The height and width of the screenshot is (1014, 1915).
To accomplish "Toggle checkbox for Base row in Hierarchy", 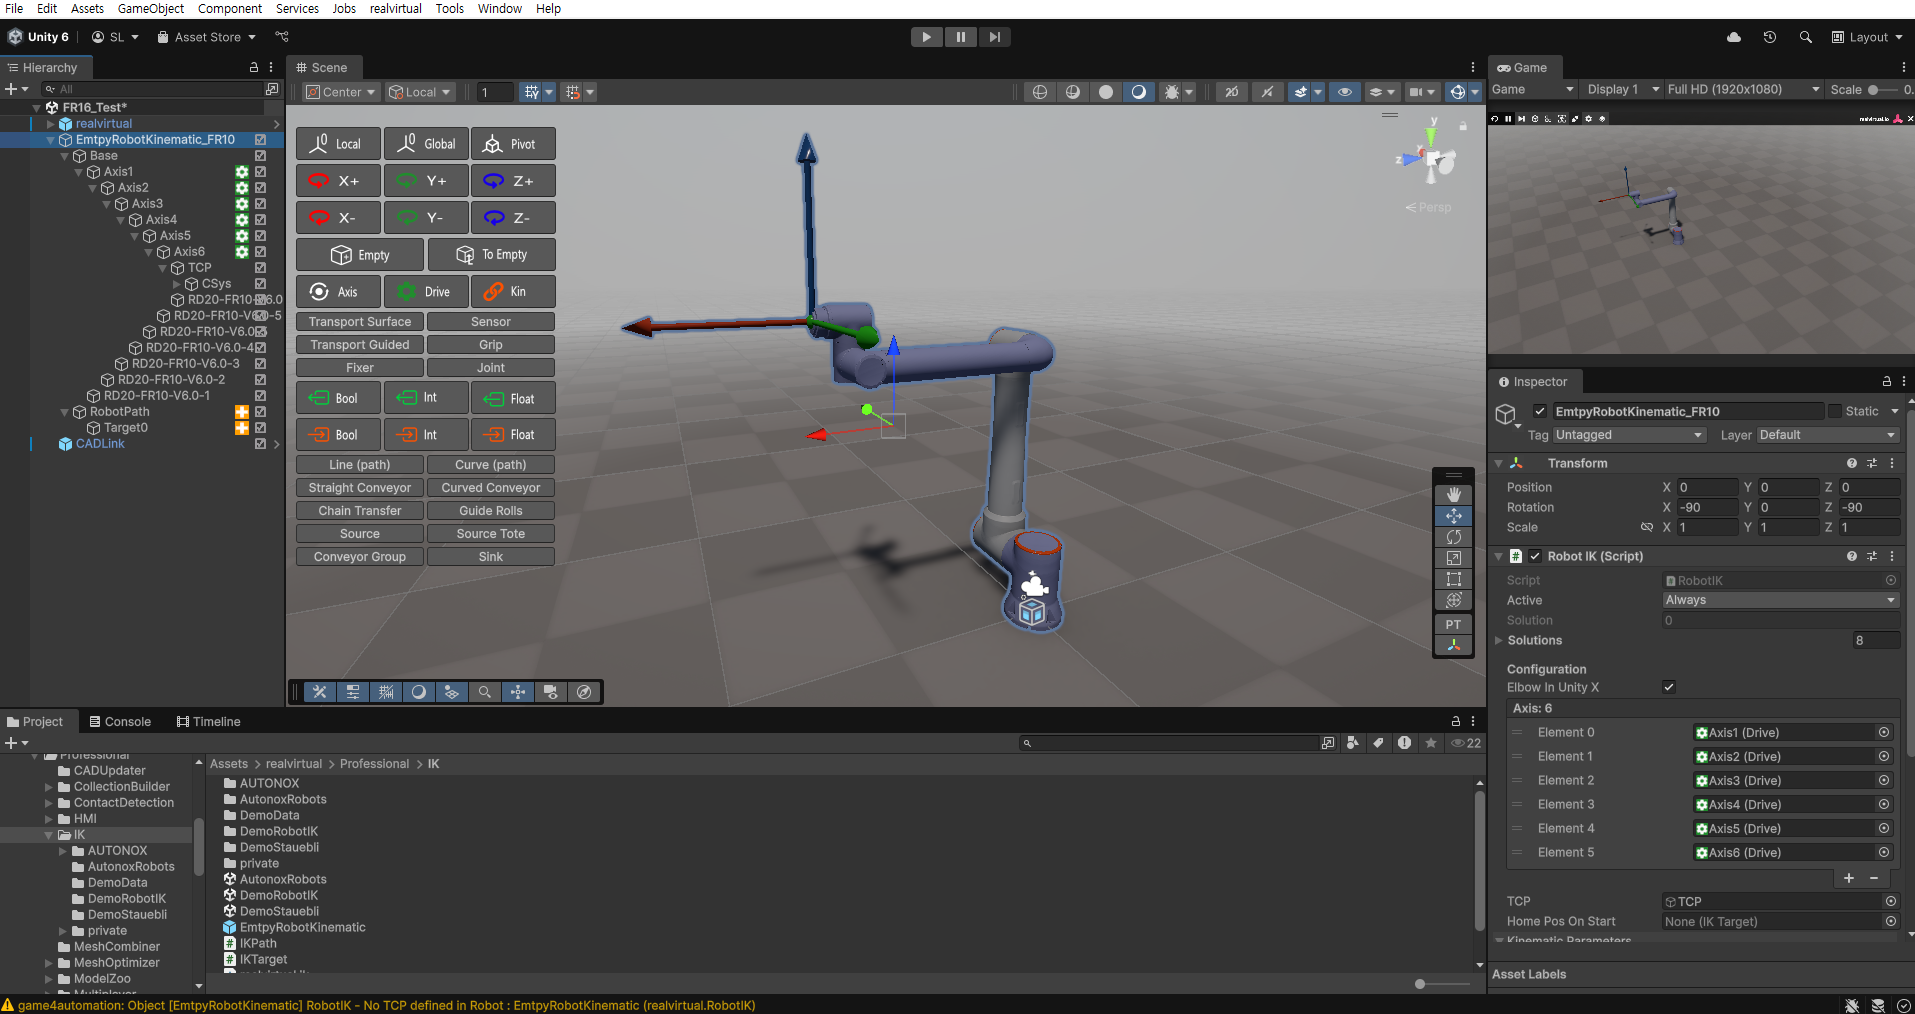I will tap(260, 156).
